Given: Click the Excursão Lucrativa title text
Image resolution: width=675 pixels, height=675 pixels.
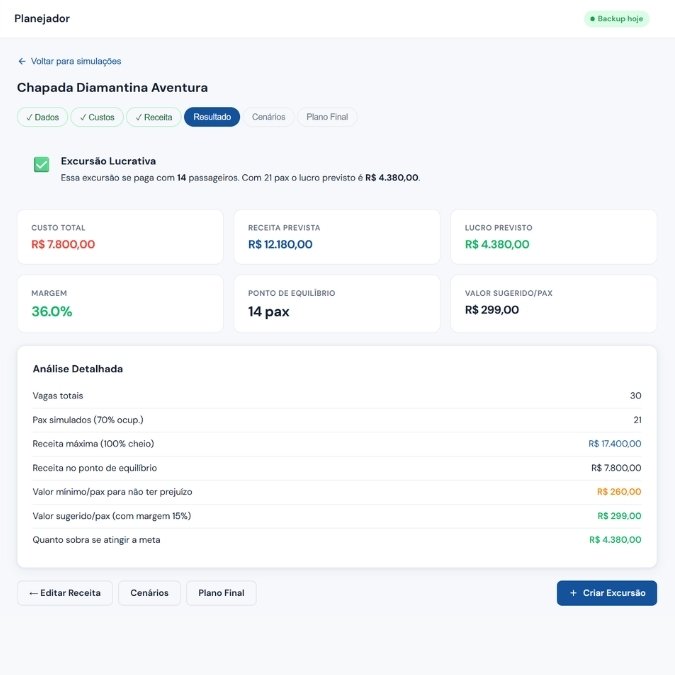Looking at the screenshot, I should click(108, 161).
